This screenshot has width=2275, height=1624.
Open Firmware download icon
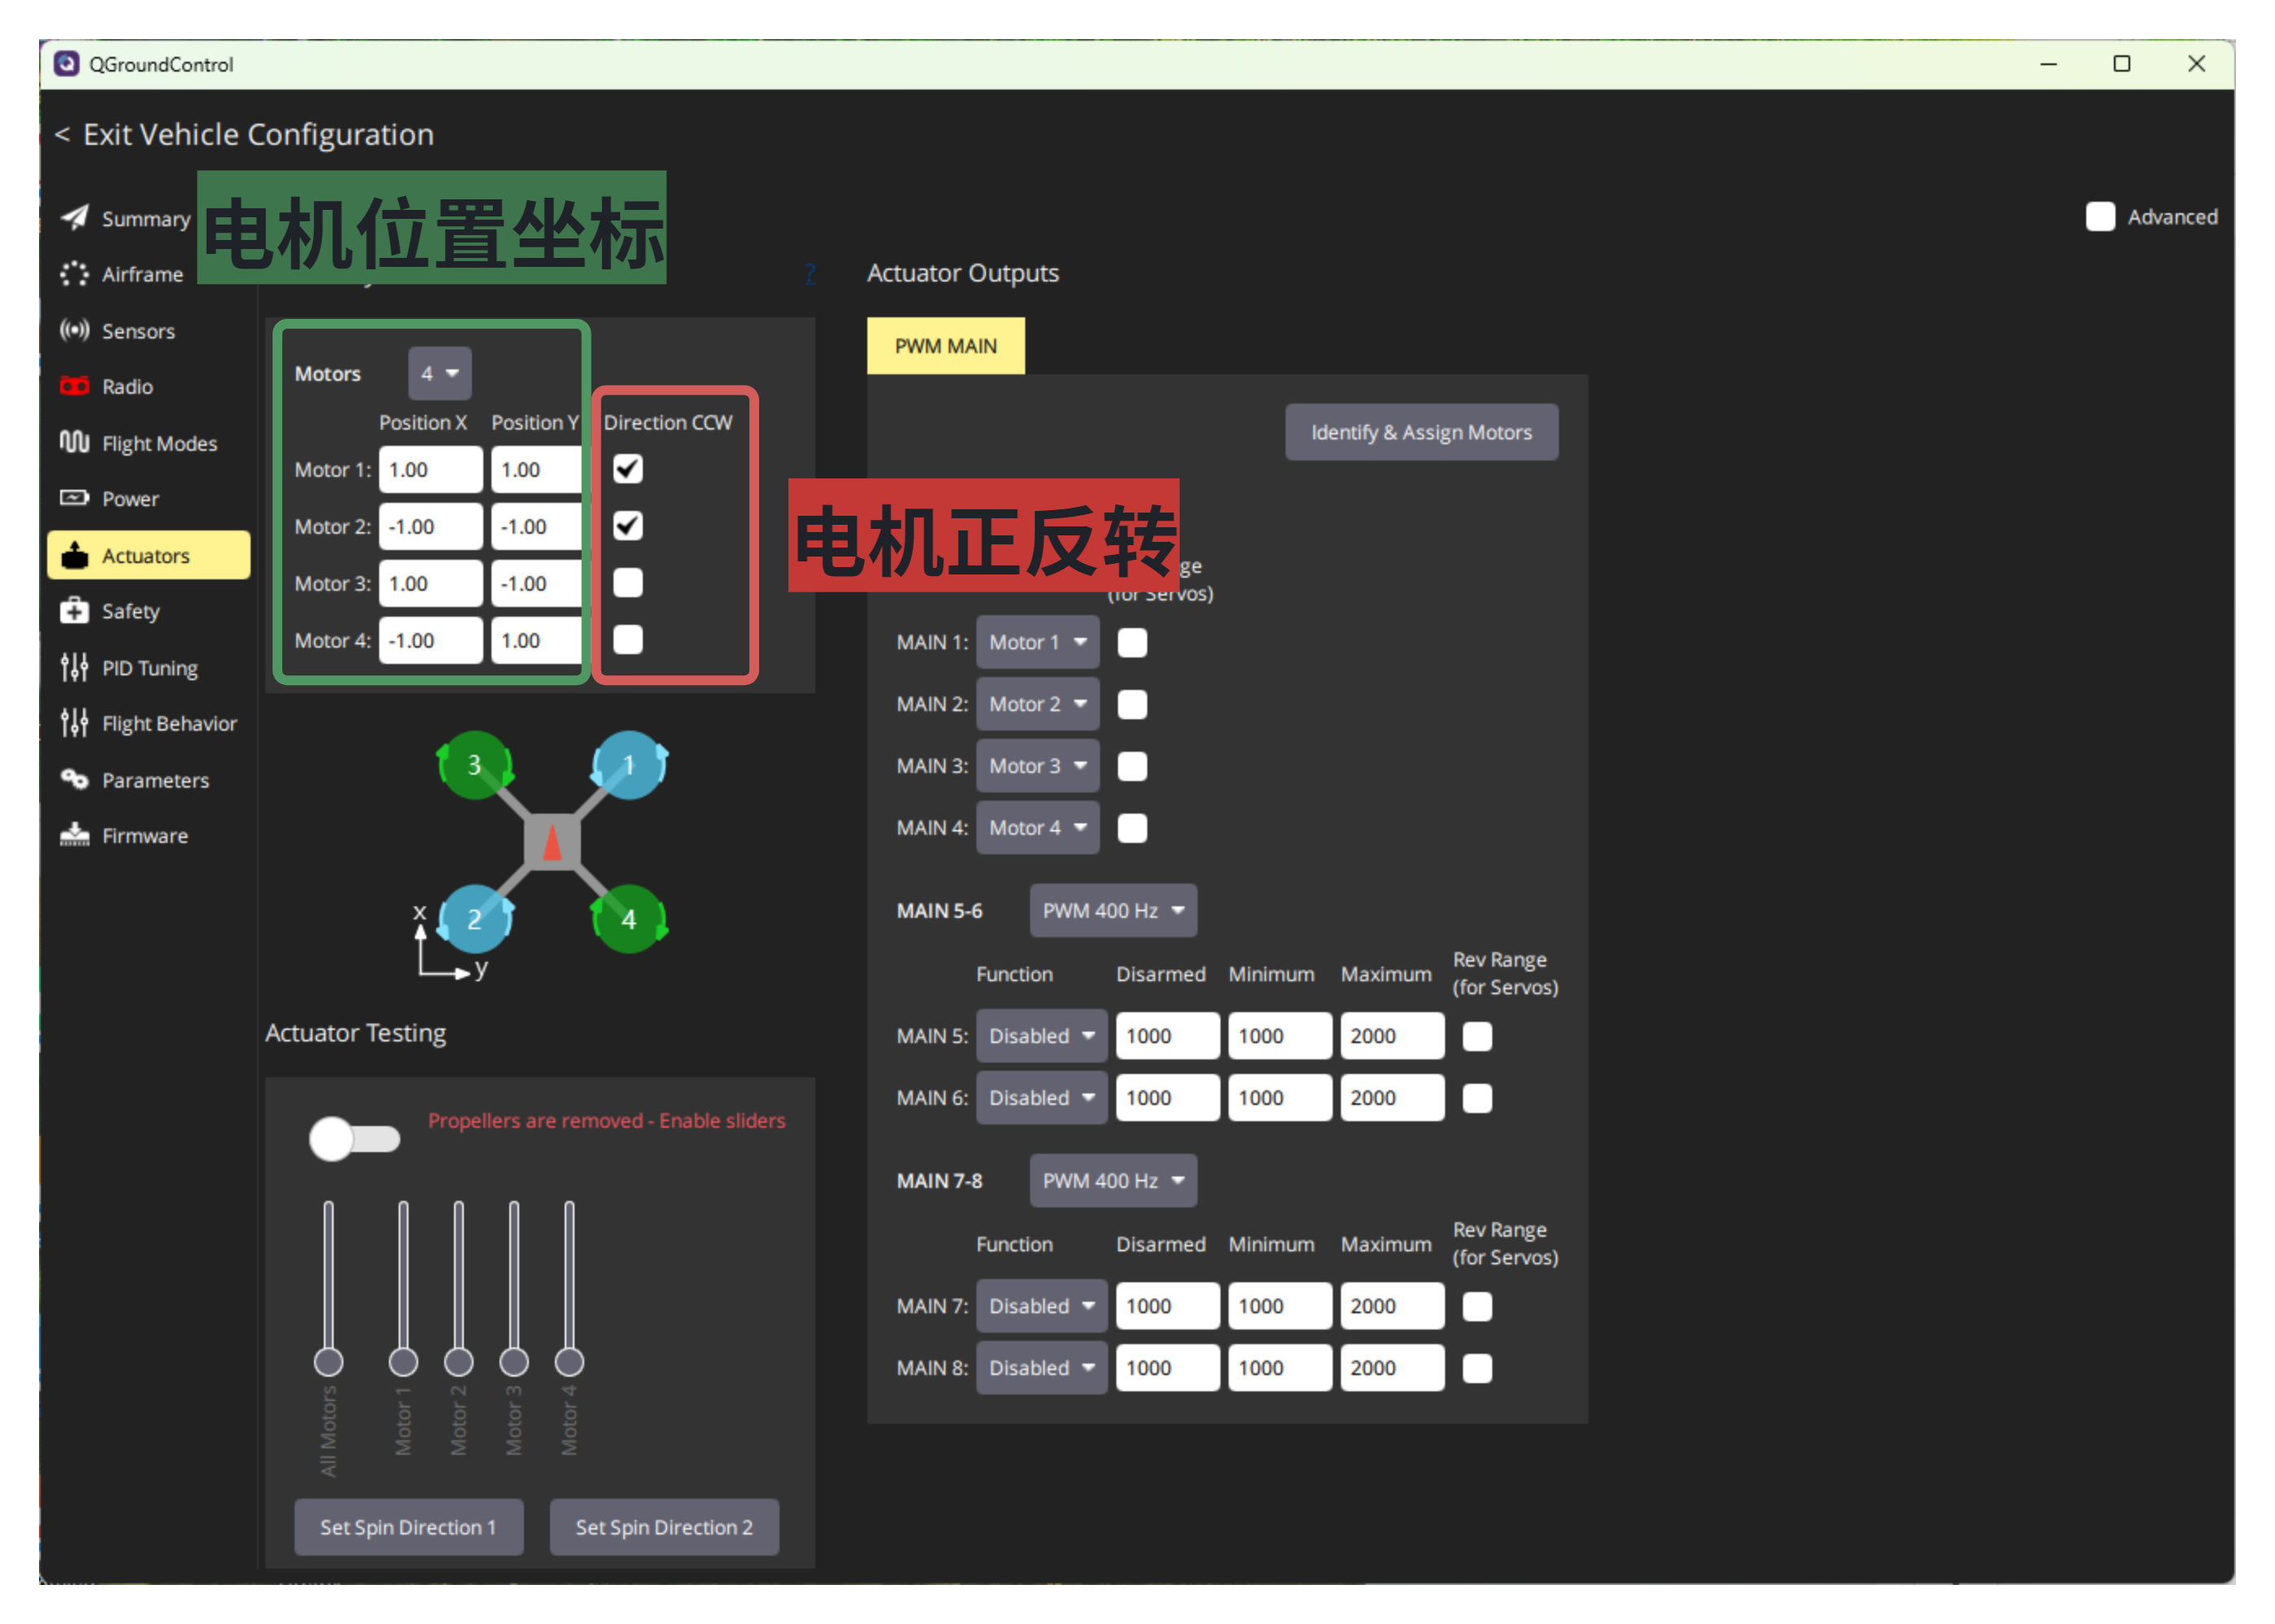[74, 835]
